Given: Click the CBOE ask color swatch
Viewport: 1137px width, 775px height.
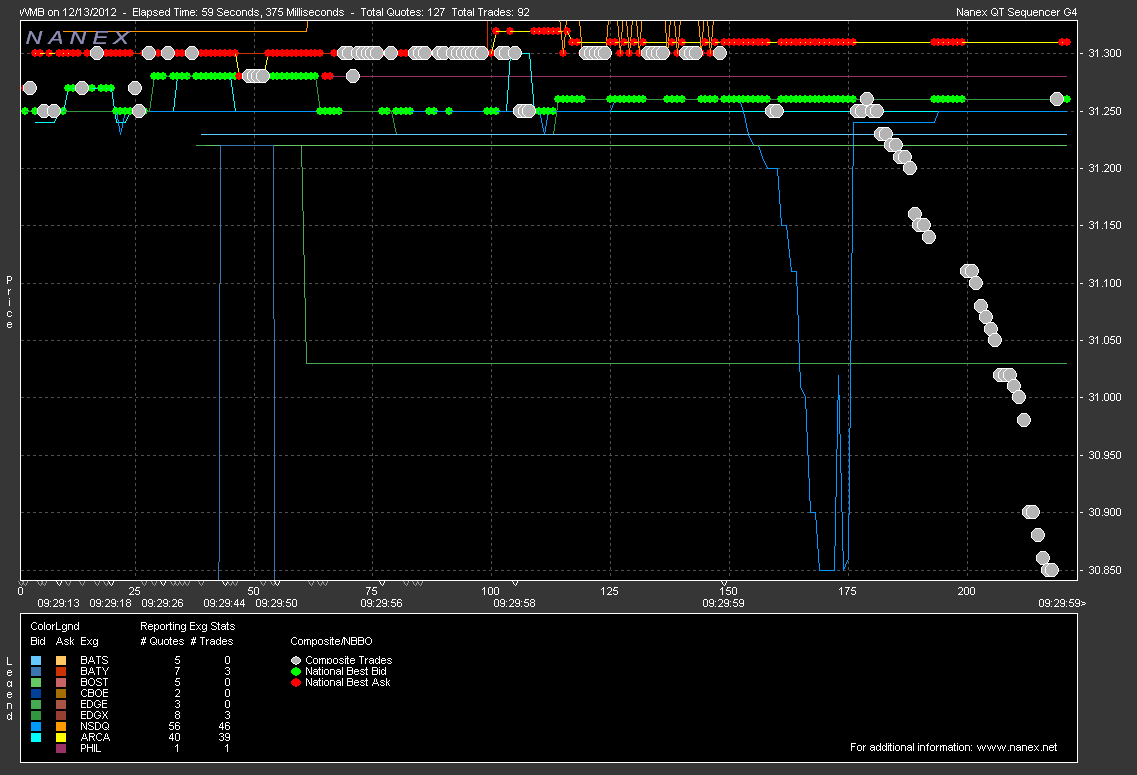Looking at the screenshot, I should pyautogui.click(x=61, y=693).
